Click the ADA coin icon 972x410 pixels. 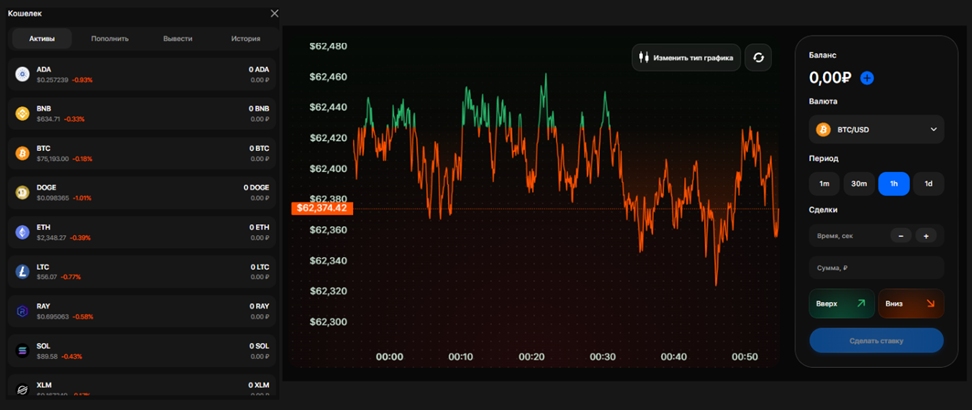[22, 74]
